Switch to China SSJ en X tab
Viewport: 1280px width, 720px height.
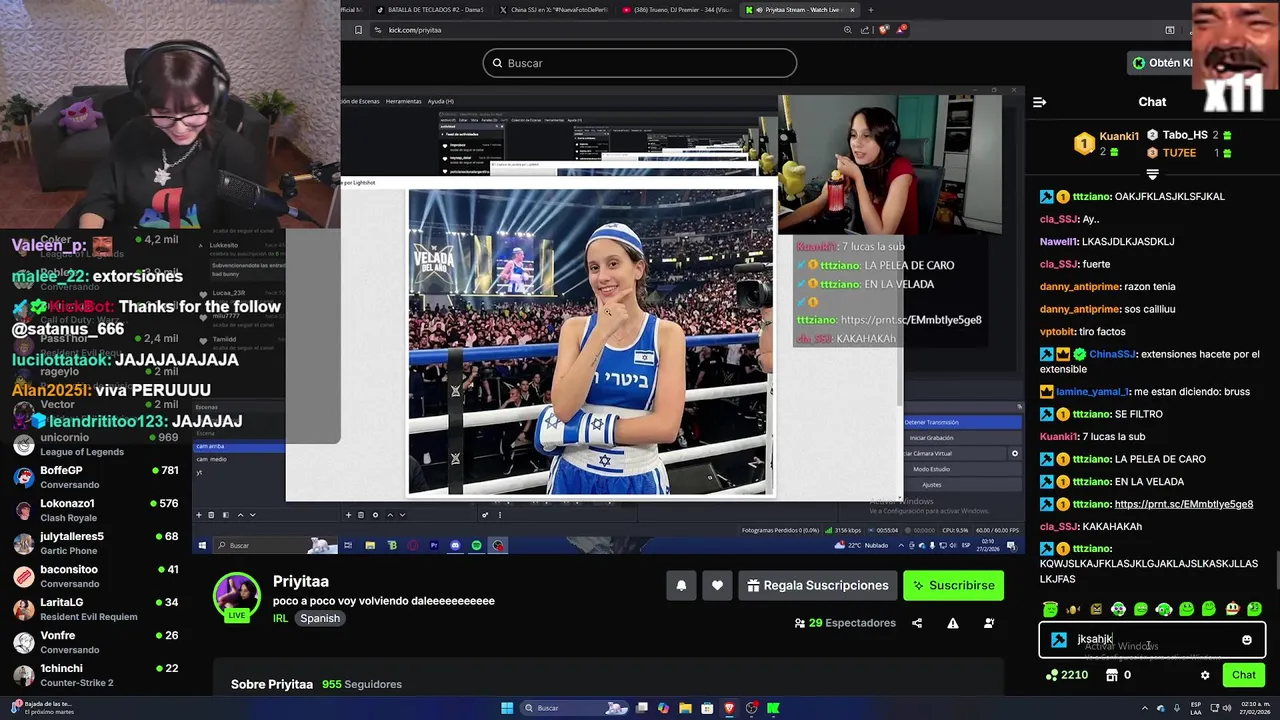[554, 10]
